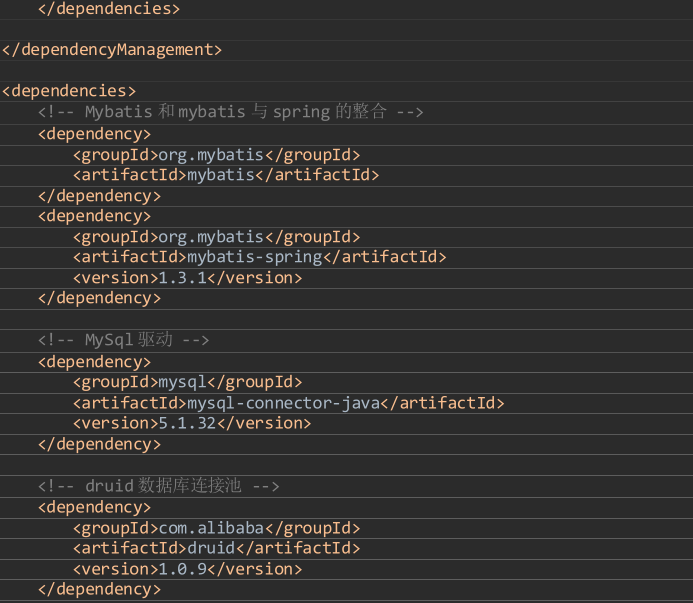Click the groupId mysql line
Screen dimensions: 693x603
[x=188, y=382]
